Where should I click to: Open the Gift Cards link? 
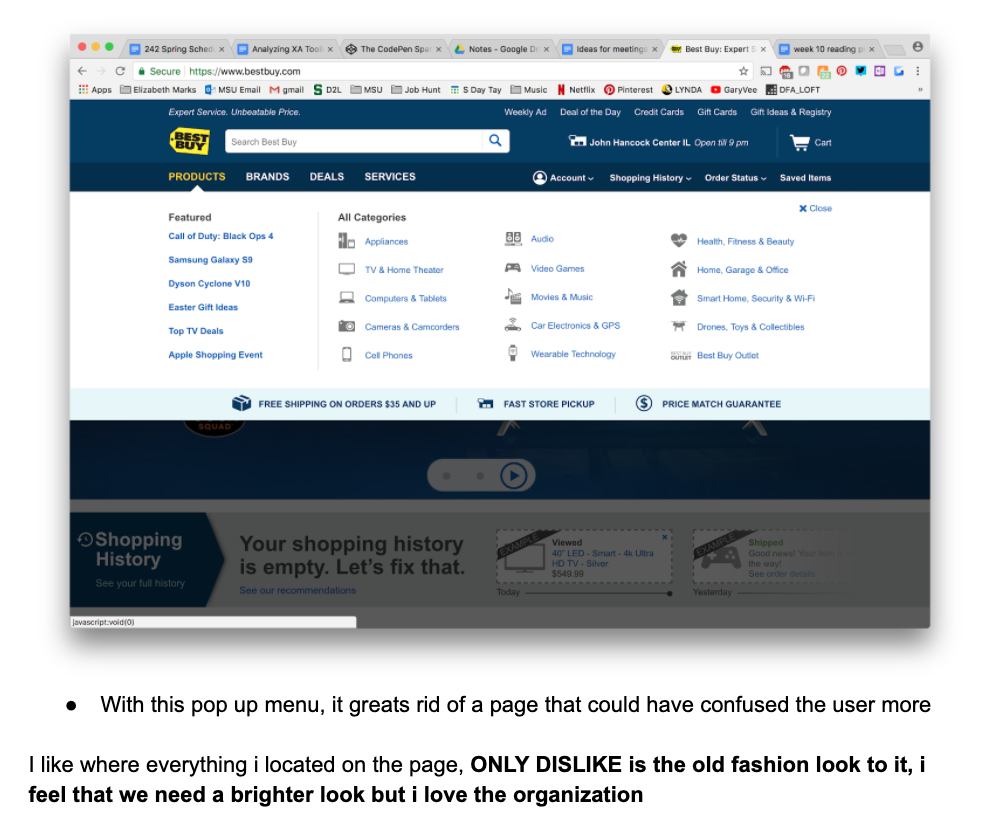717,112
